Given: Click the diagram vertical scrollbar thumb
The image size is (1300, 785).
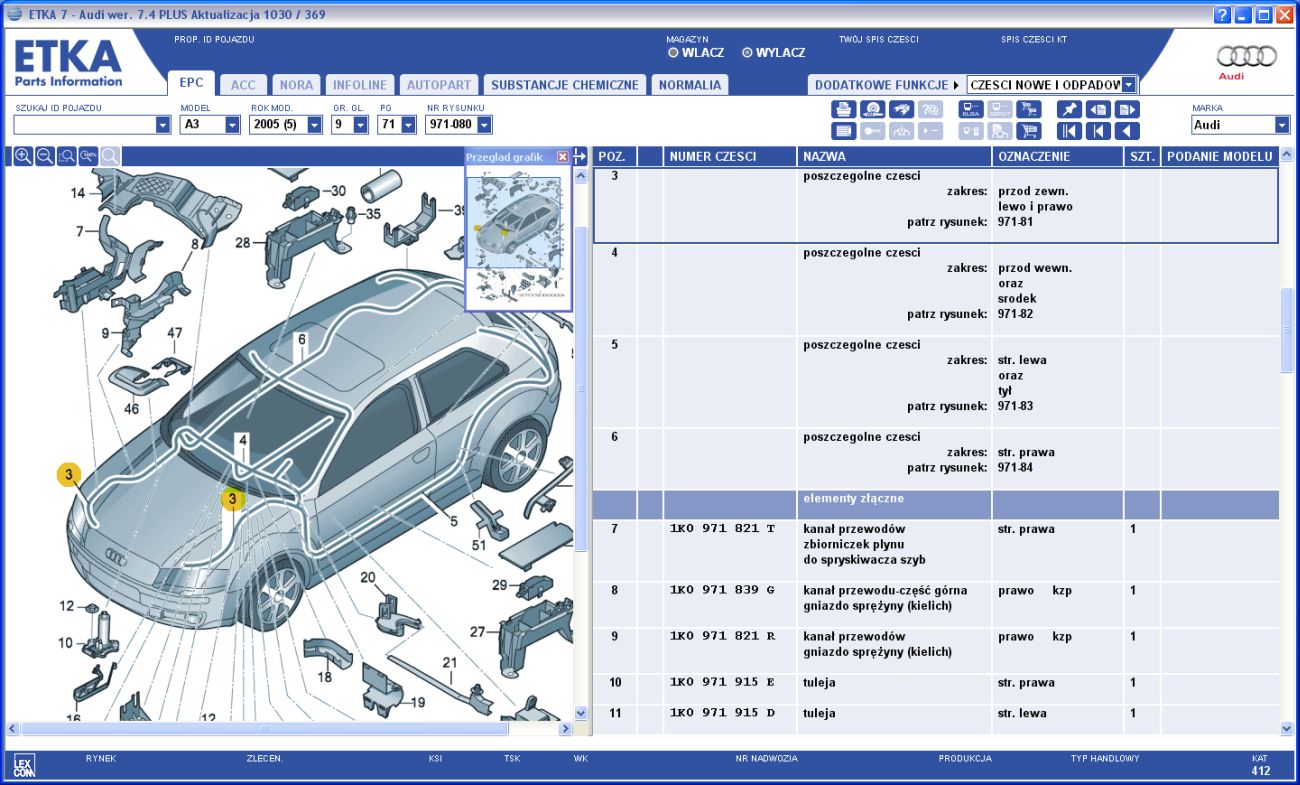Looking at the screenshot, I should [581, 387].
